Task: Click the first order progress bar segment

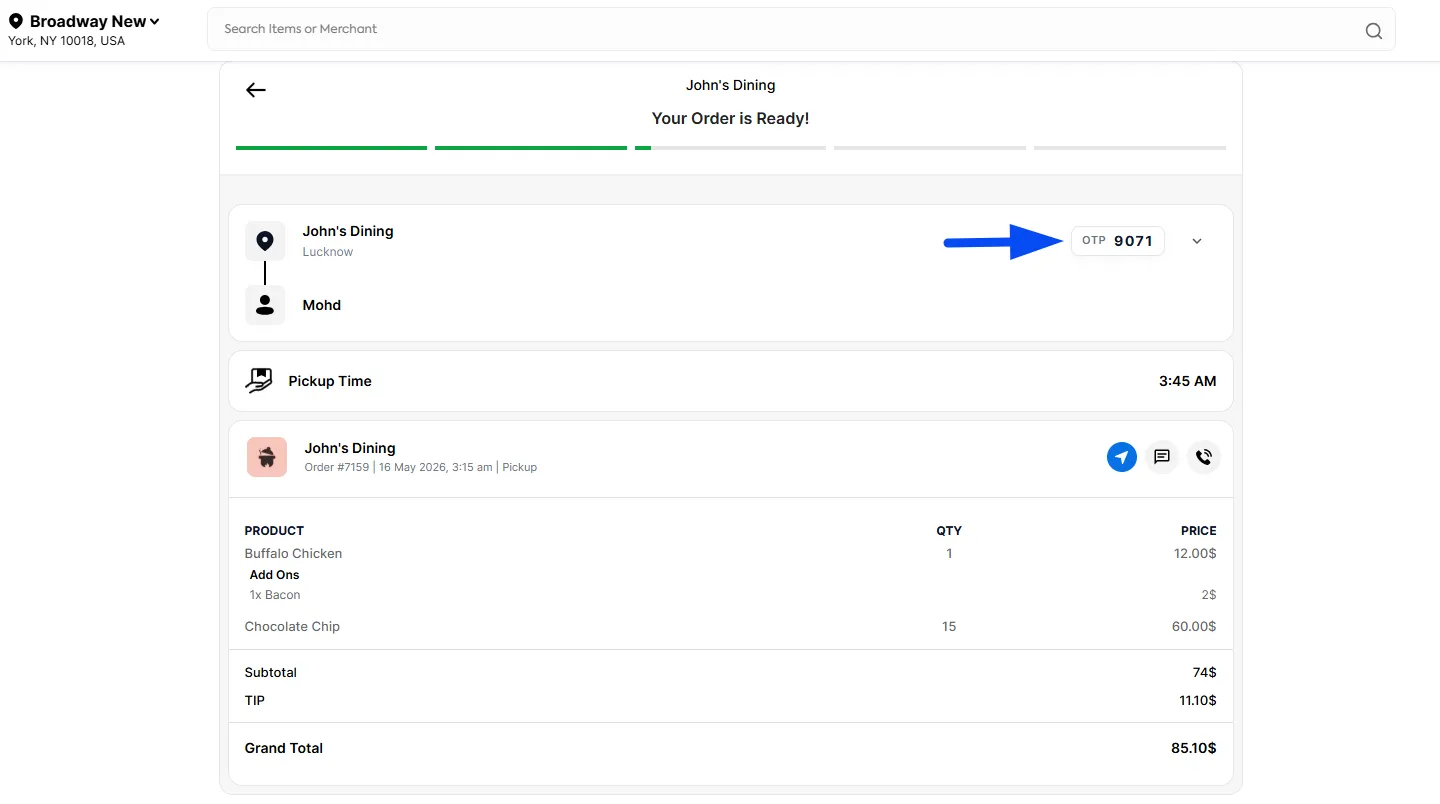Action: click(332, 148)
